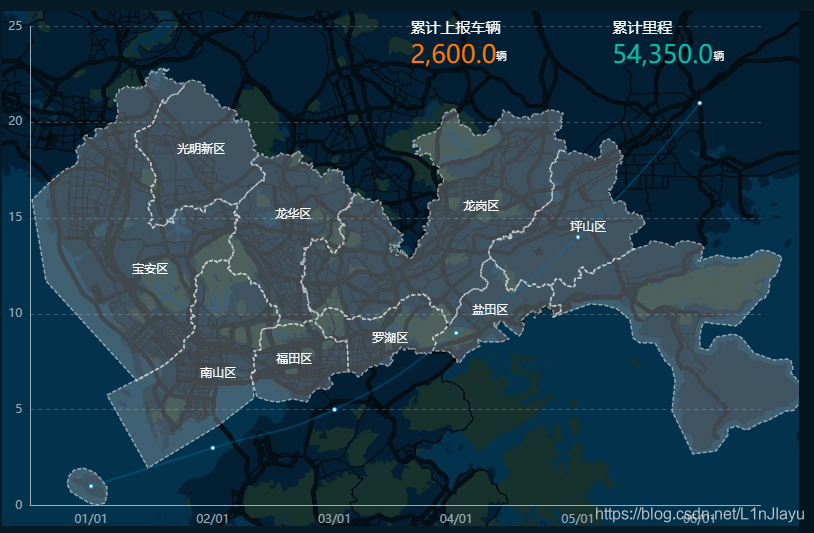Click the 宝安区 district label
This screenshot has width=814, height=533.
pos(150,269)
